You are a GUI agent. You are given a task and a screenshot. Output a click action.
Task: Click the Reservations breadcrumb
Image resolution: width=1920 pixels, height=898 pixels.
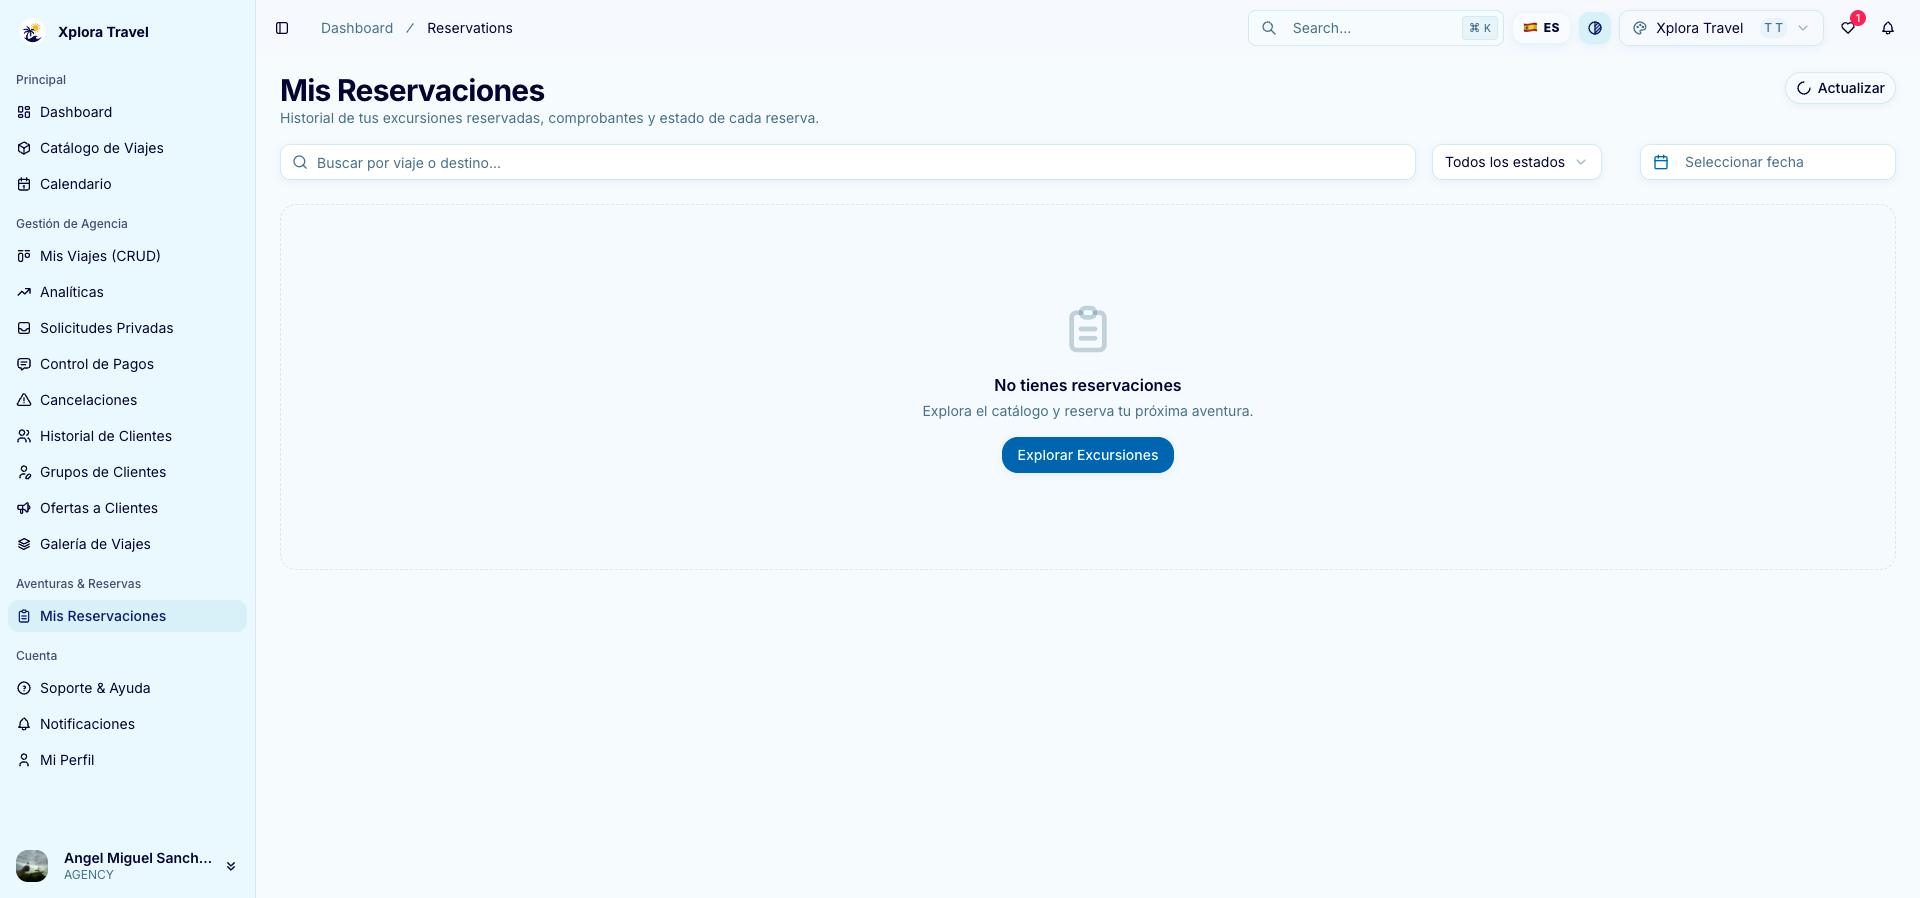pos(470,28)
